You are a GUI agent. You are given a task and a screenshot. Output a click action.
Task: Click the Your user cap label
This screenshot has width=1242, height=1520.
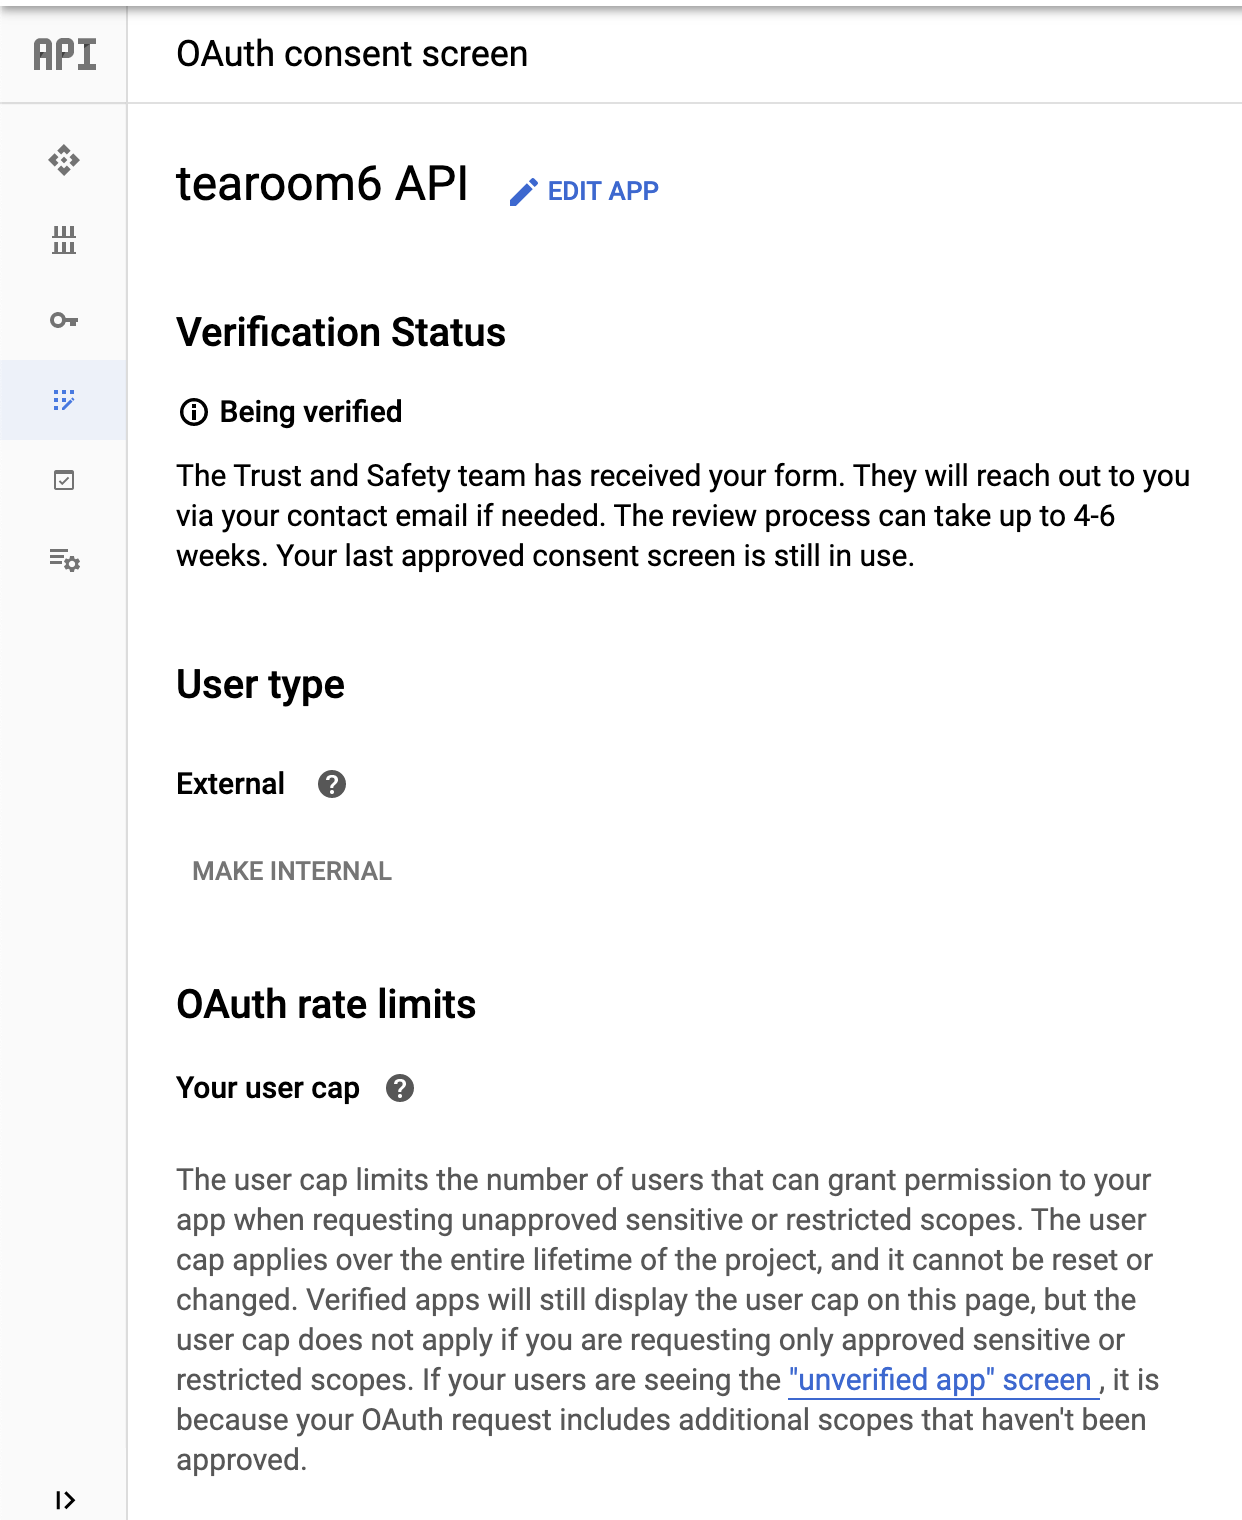coord(267,1088)
